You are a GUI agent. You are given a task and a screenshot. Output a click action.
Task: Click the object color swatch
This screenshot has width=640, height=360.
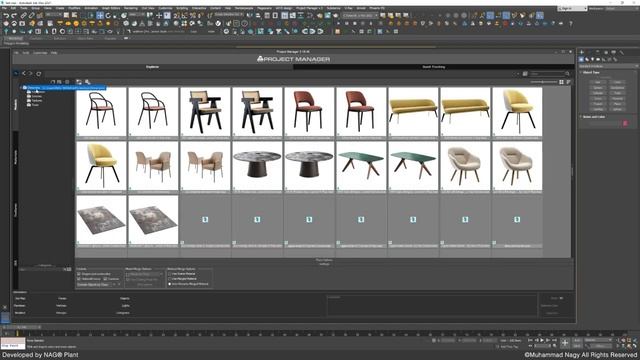point(625,123)
